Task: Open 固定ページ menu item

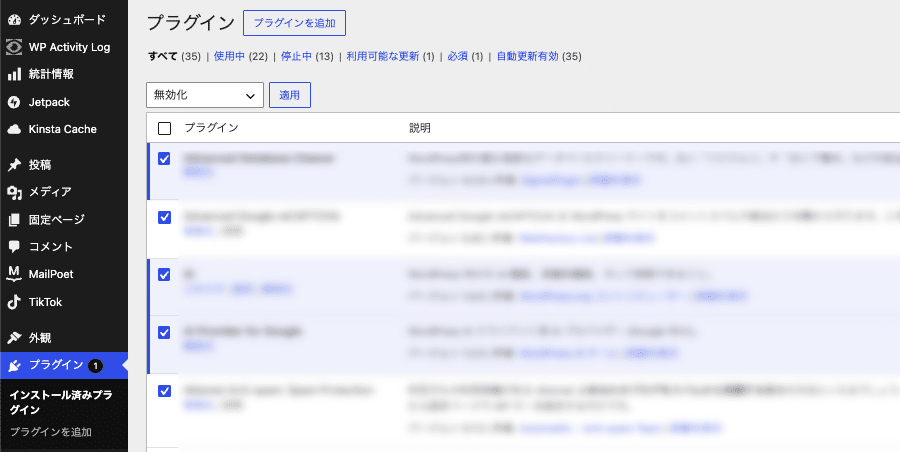Action: 56,219
